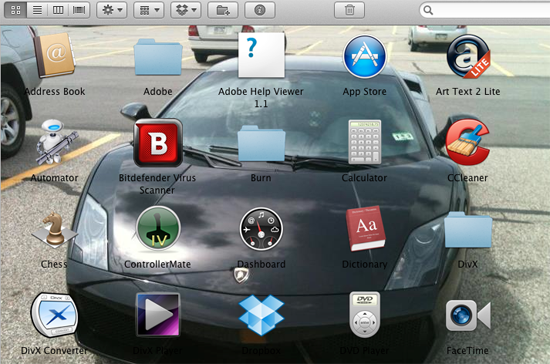
Task: Click the 'Bitdefender Virus Scanner' label
Action: pyautogui.click(x=157, y=184)
